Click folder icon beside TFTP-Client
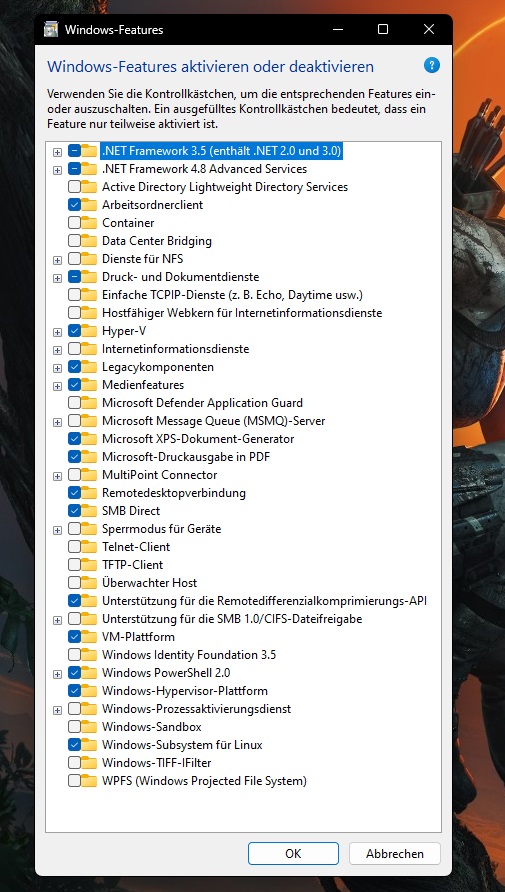Image resolution: width=505 pixels, height=892 pixels. pos(89,564)
